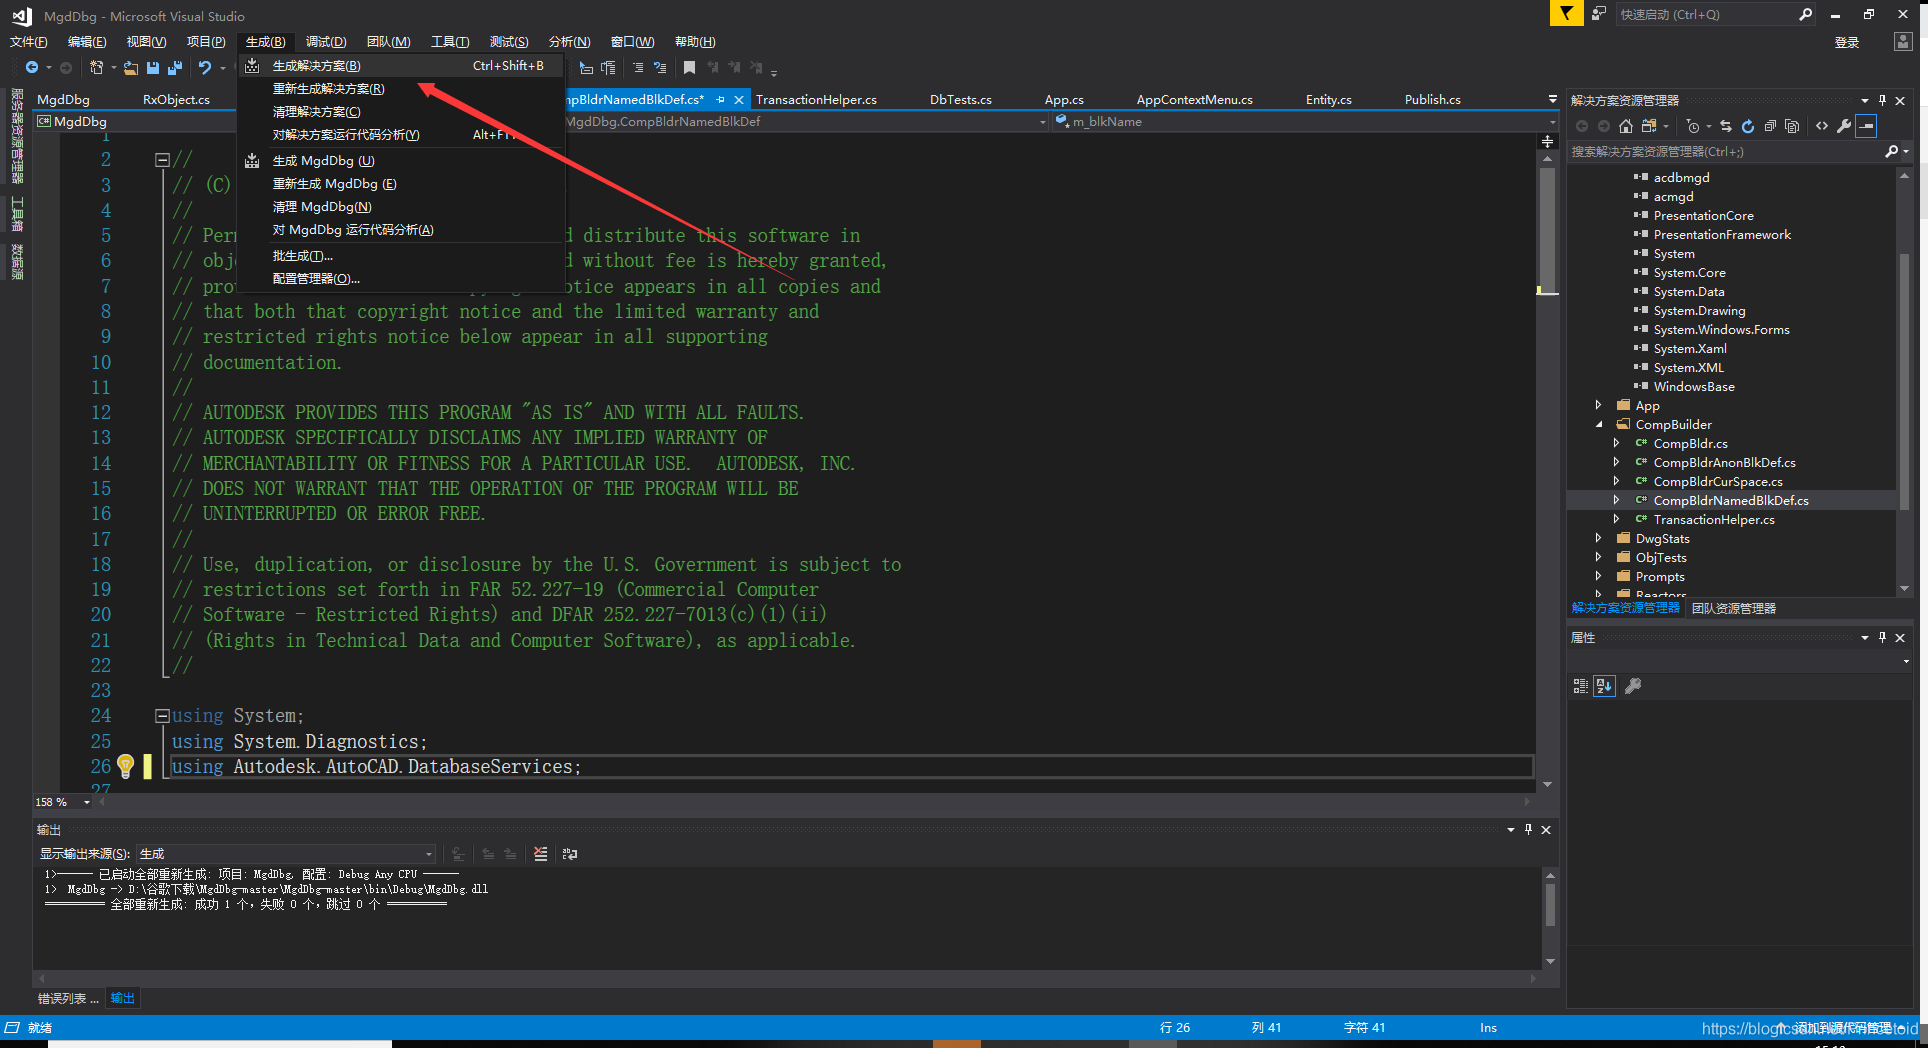Open the document tabs overflow dropdown
This screenshot has width=1928, height=1048.
(1552, 99)
